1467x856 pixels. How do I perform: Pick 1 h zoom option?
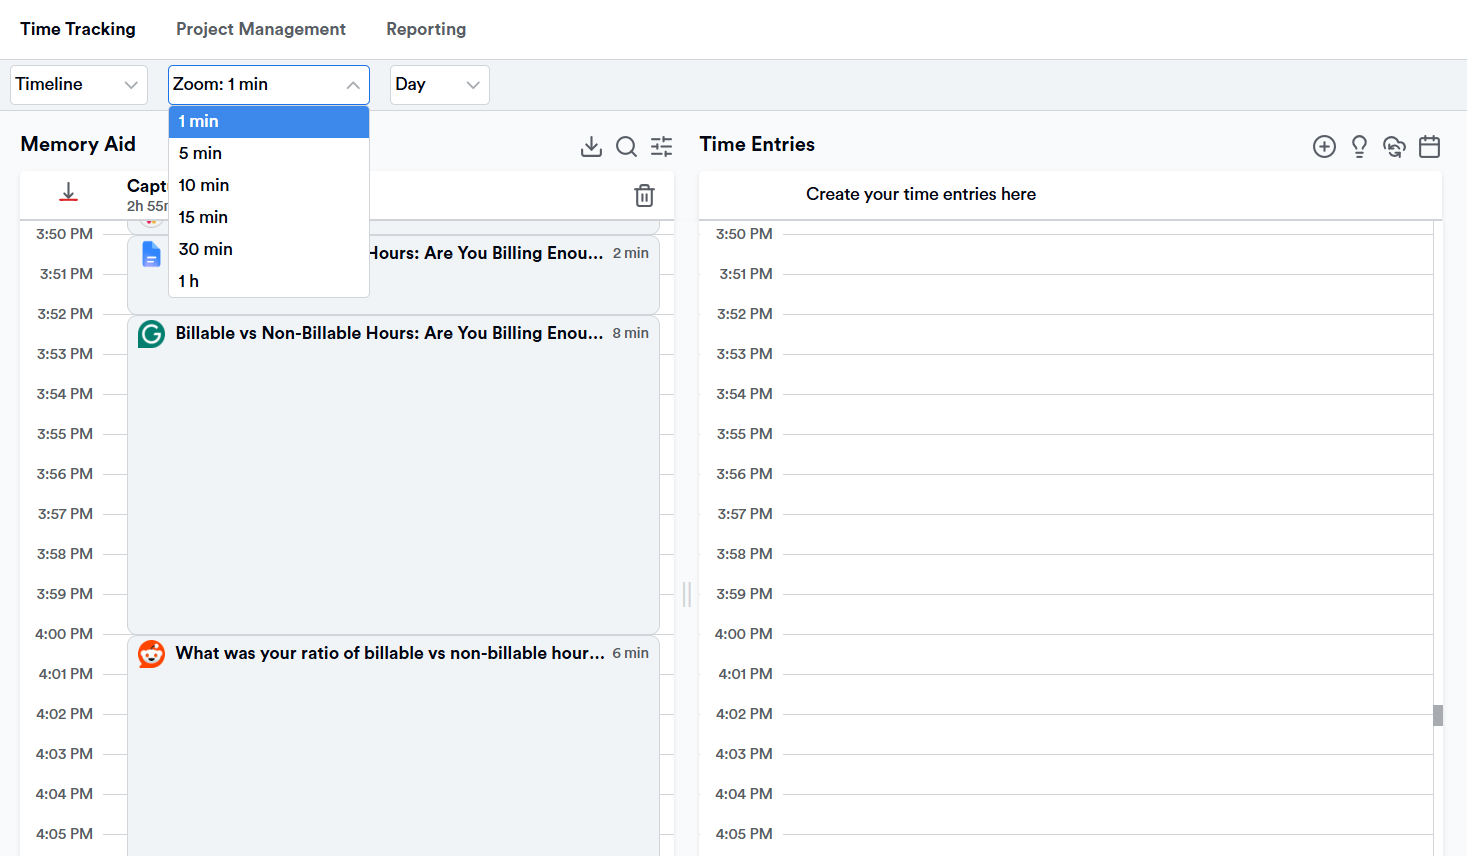click(x=269, y=281)
